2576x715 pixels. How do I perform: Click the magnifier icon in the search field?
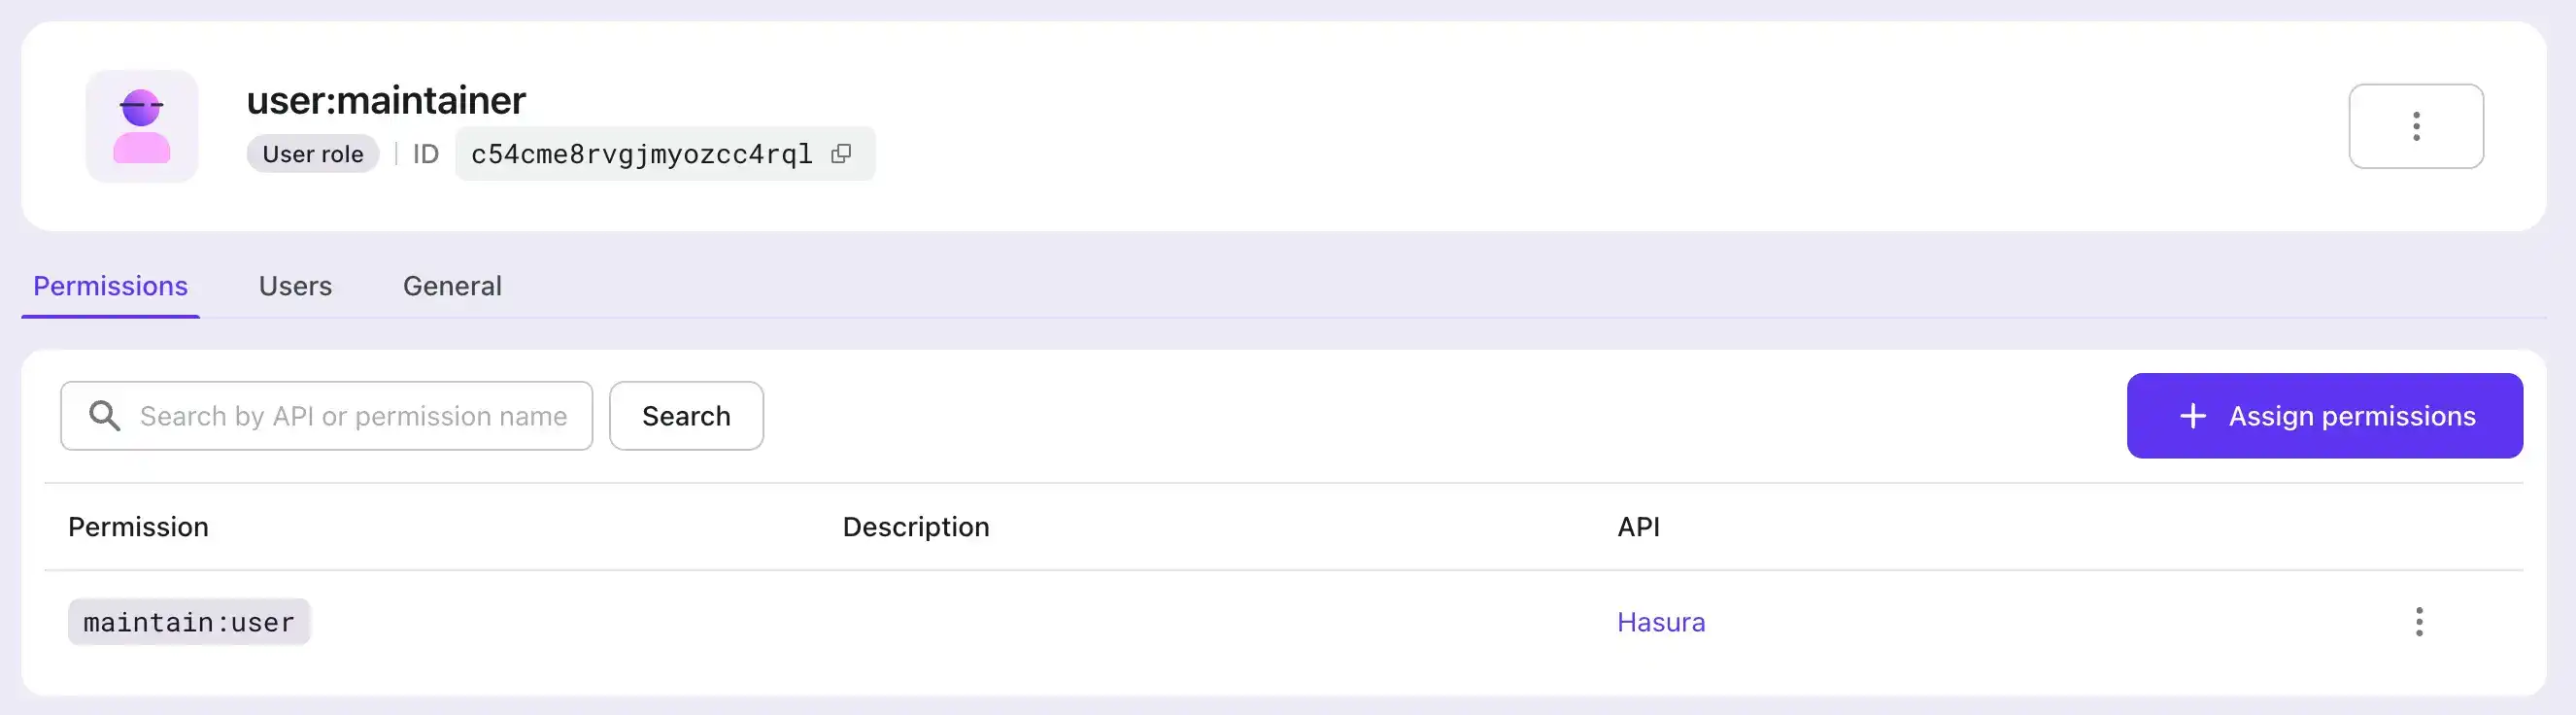click(x=105, y=416)
